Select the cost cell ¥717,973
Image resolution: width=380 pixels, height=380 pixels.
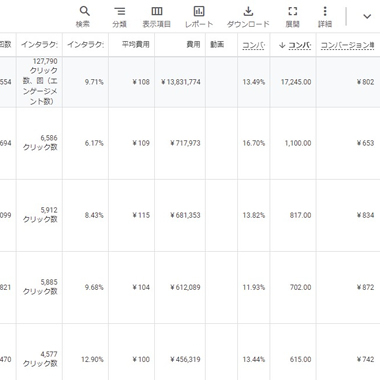tap(185, 143)
